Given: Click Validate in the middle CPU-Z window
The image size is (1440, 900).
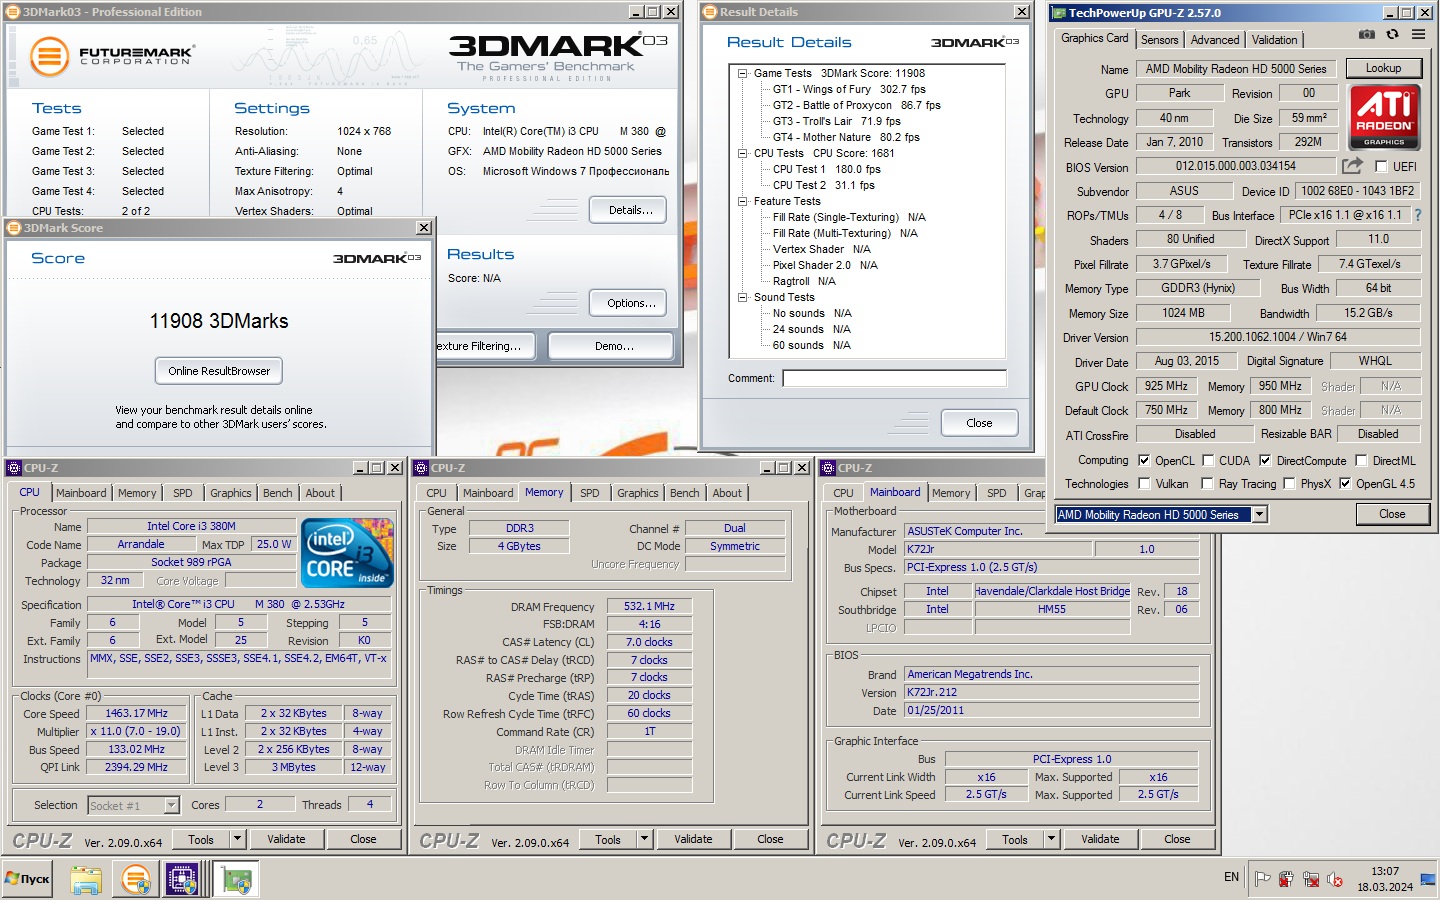Looking at the screenshot, I should [x=693, y=839].
